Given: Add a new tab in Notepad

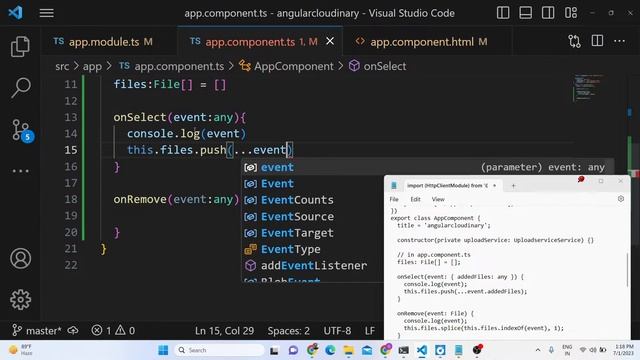Looking at the screenshot, I should [x=513, y=186].
